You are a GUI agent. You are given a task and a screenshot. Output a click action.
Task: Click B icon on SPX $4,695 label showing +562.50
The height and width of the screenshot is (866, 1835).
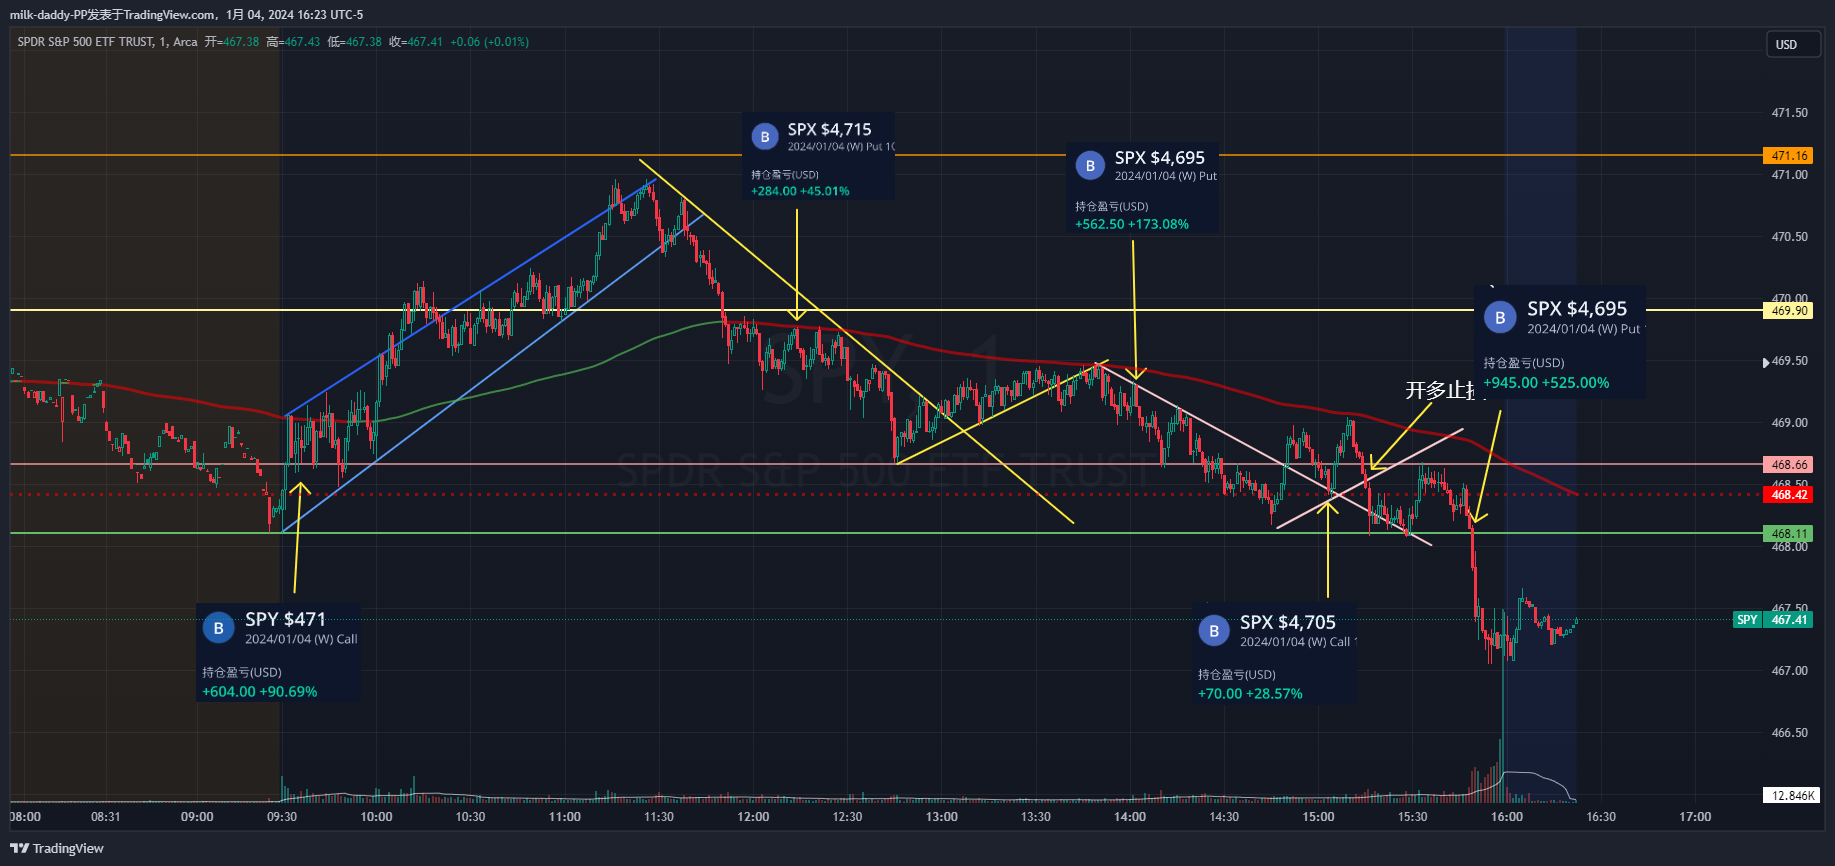tap(1090, 165)
